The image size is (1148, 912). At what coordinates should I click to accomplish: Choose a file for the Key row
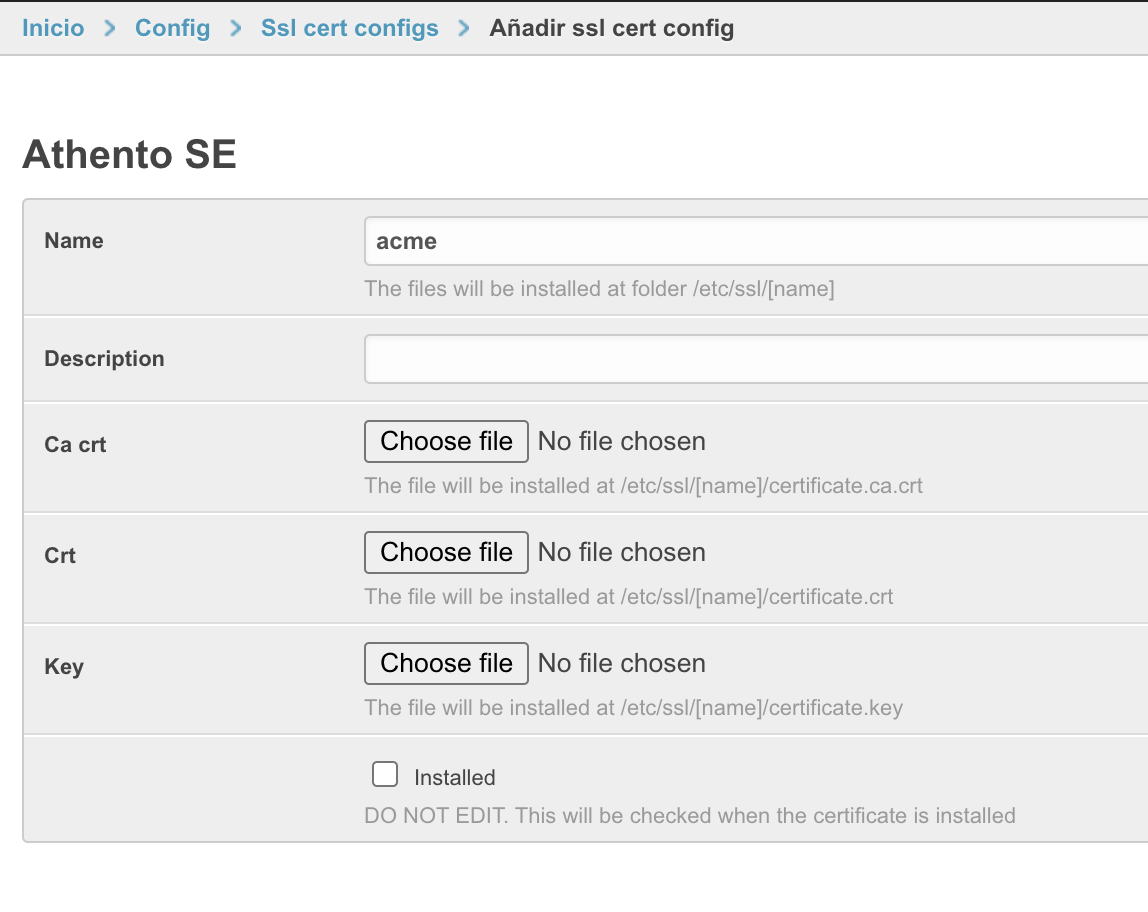pos(446,664)
